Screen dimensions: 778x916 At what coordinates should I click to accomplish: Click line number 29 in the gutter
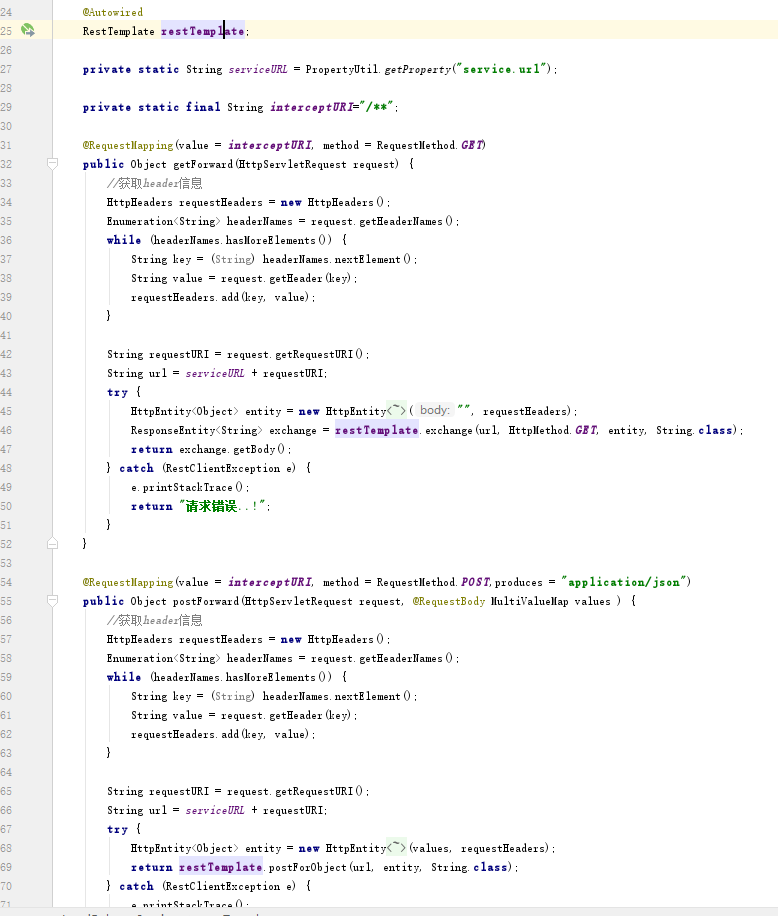[x=7, y=107]
